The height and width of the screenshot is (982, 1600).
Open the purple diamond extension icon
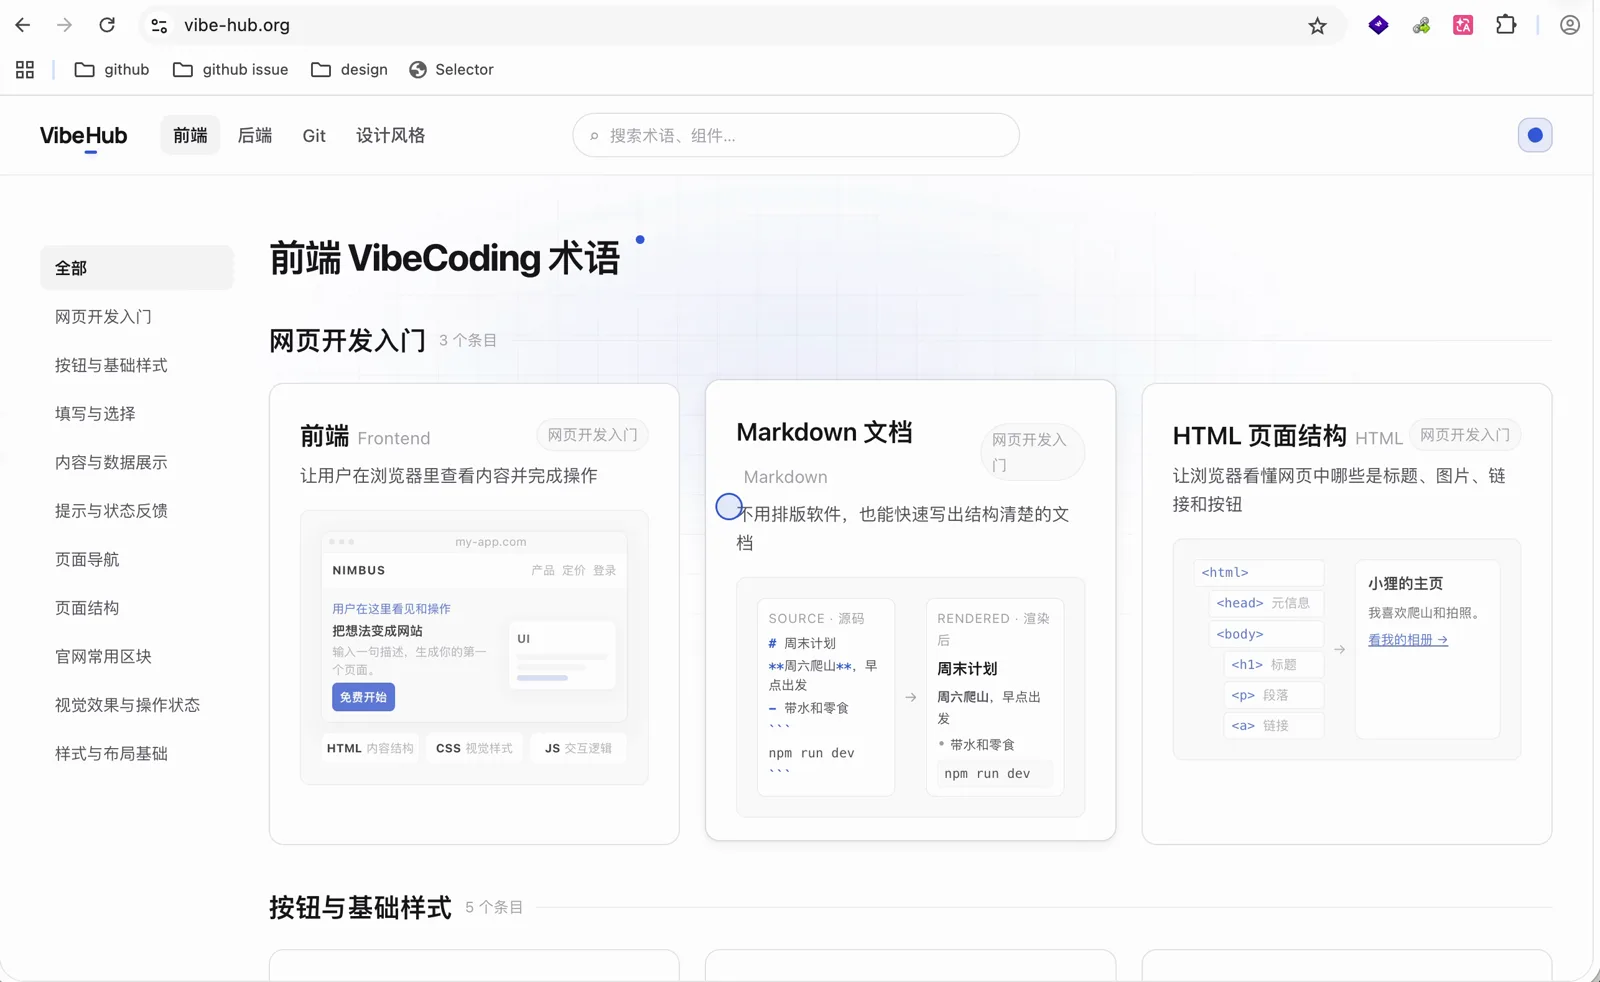tap(1378, 25)
